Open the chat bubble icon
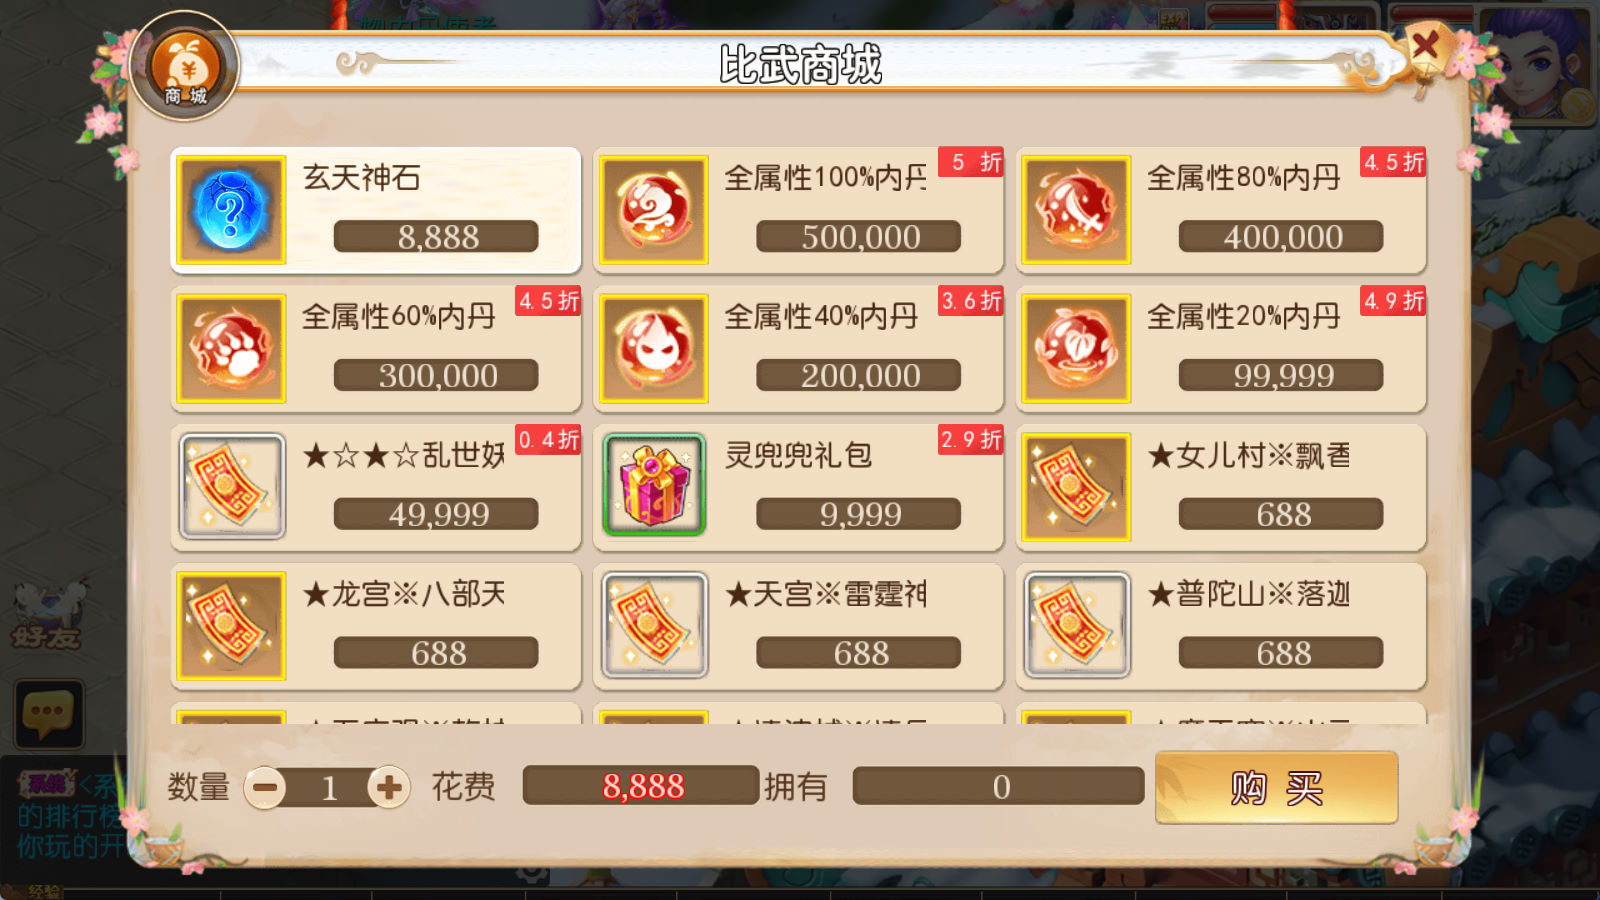The width and height of the screenshot is (1600, 900). coord(48,714)
